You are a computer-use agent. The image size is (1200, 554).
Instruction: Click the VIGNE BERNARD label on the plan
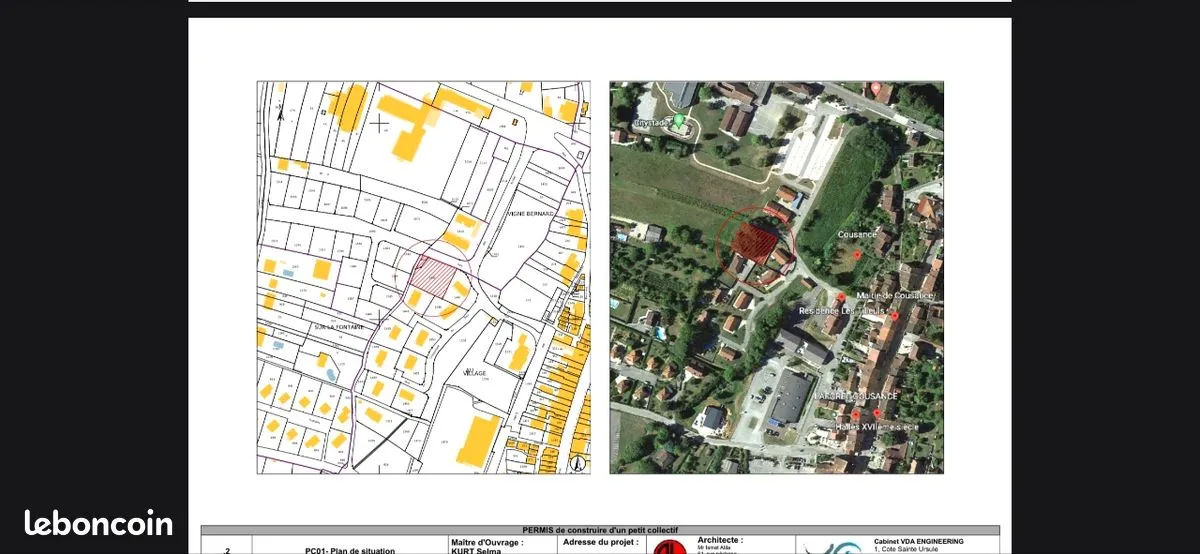[529, 212]
